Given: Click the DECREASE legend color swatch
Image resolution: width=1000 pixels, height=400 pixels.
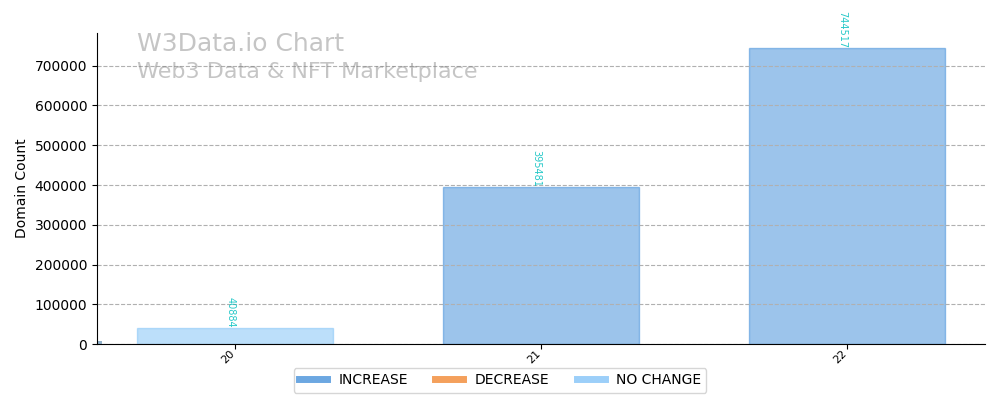Looking at the screenshot, I should (x=449, y=380).
